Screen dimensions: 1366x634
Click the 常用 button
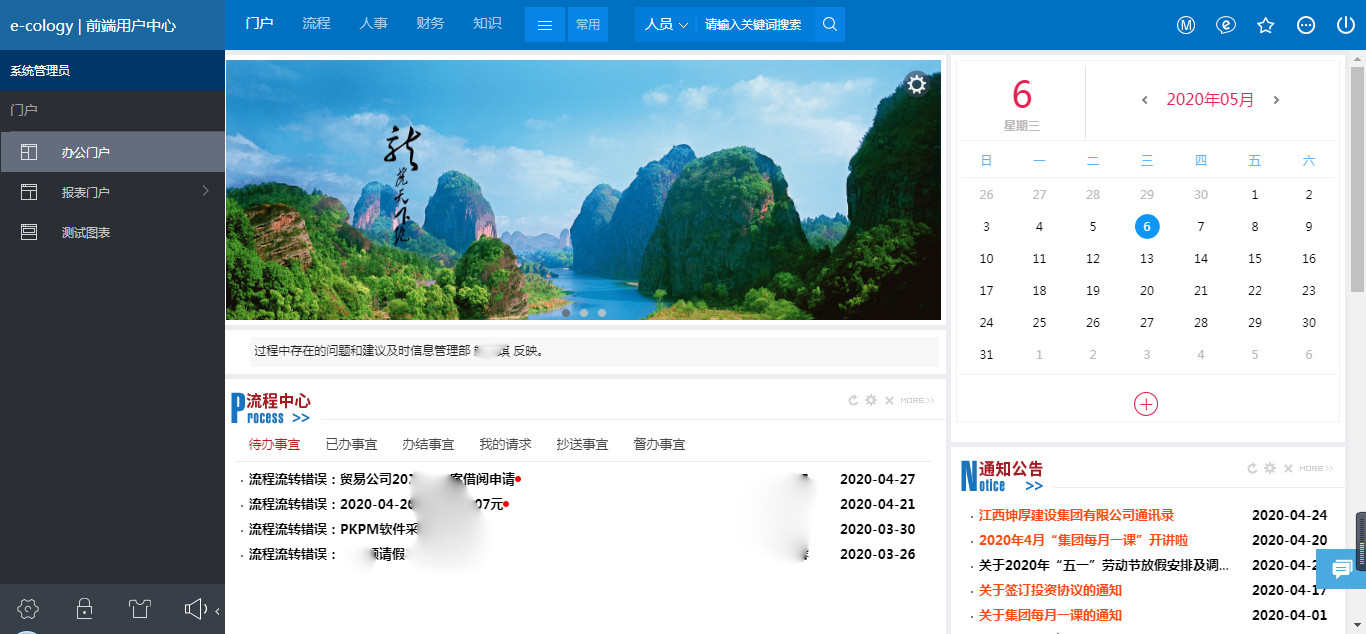coord(588,25)
